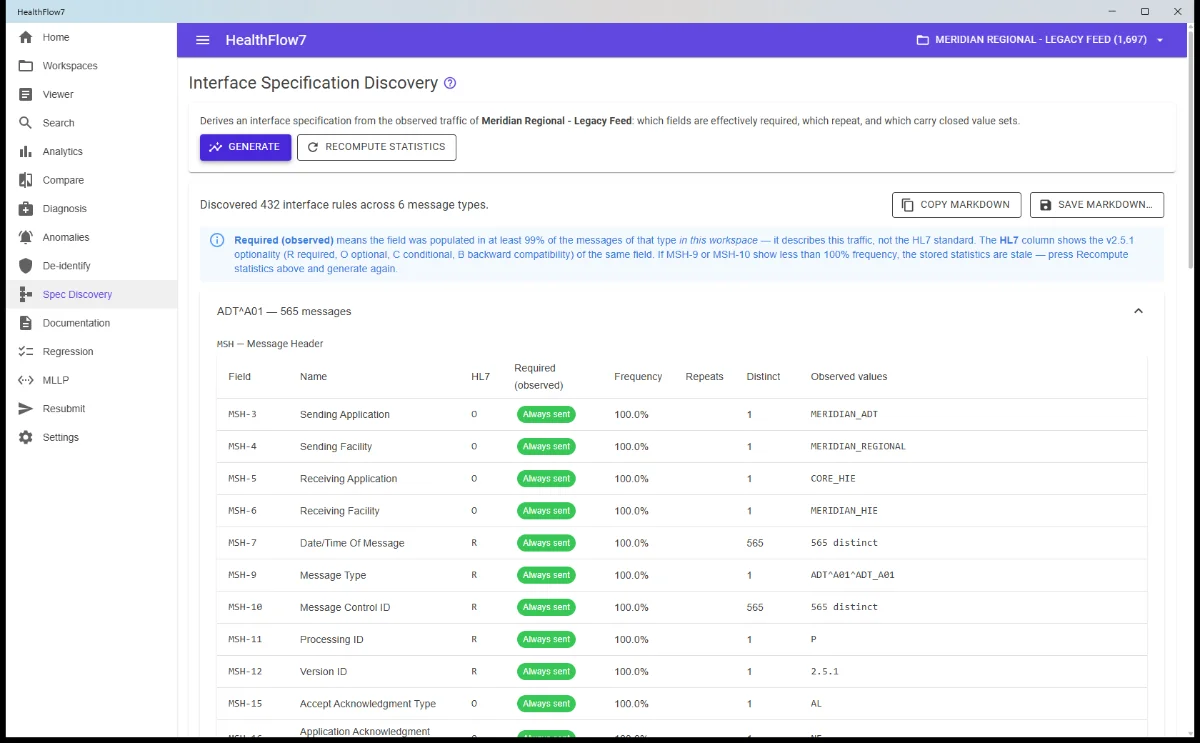The width and height of the screenshot is (1200, 743).
Task: Click the Field column header
Action: tap(239, 377)
